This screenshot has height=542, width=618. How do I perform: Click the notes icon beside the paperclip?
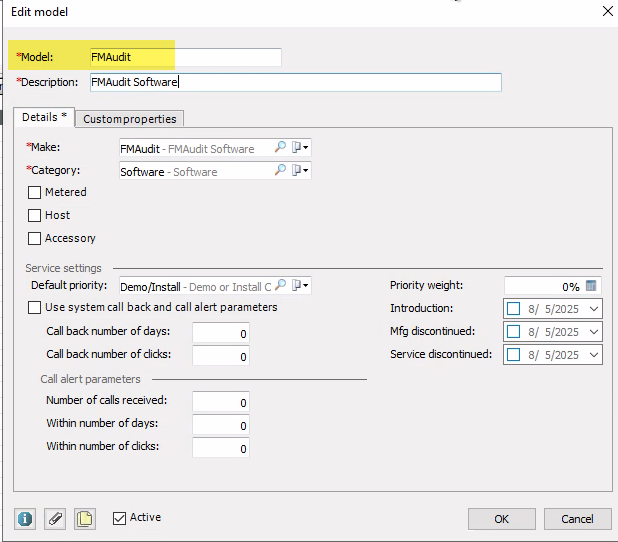coord(85,519)
